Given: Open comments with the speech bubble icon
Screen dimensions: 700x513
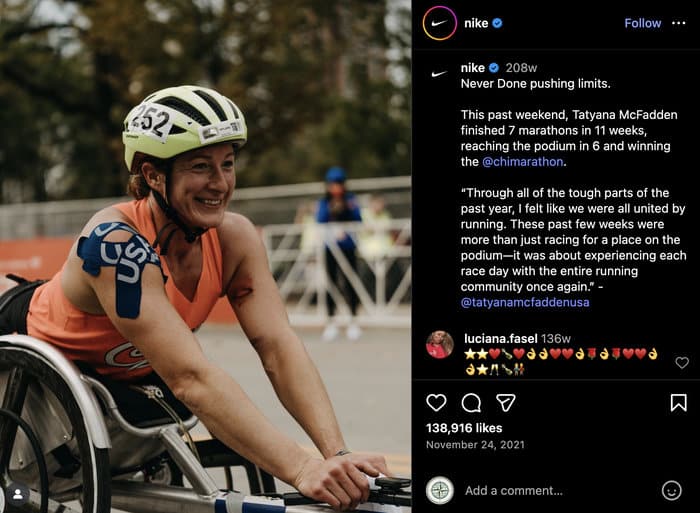Looking at the screenshot, I should pos(471,402).
